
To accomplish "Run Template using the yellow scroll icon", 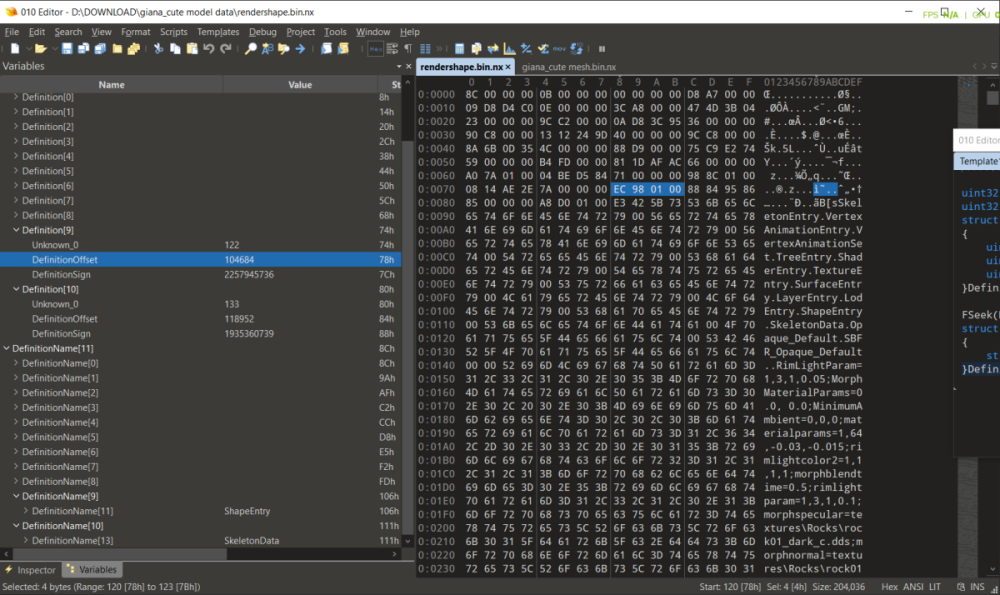I will pos(343,49).
